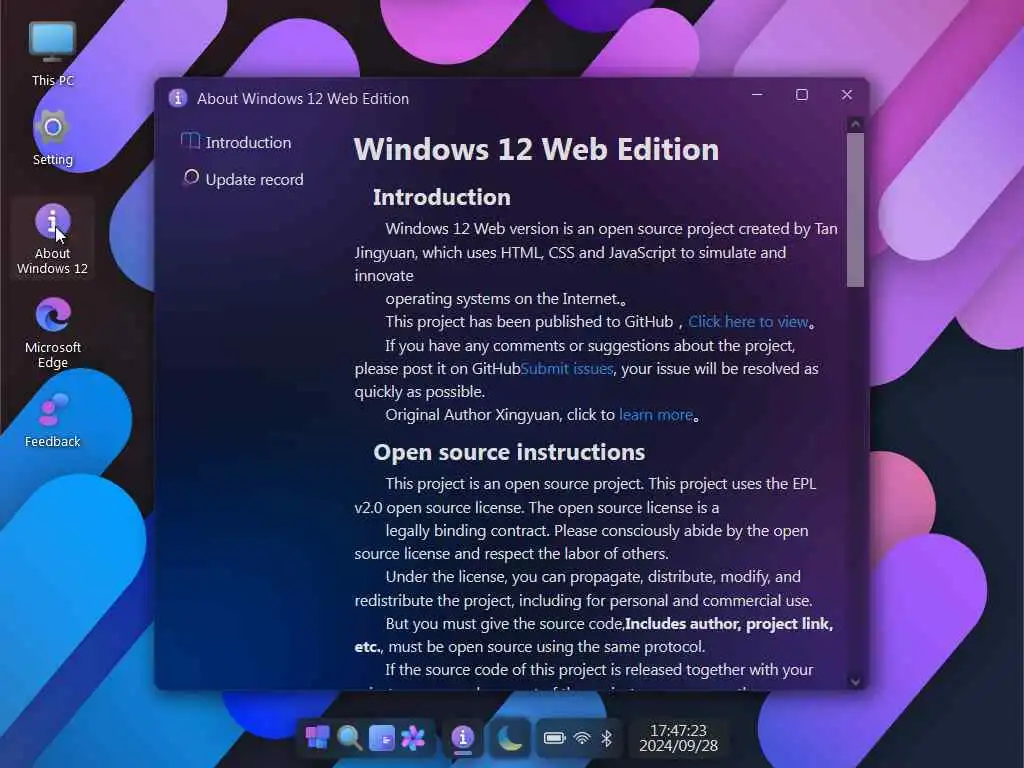The width and height of the screenshot is (1024, 768).
Task: Click the Wi-Fi icon in the tray
Action: coord(581,738)
